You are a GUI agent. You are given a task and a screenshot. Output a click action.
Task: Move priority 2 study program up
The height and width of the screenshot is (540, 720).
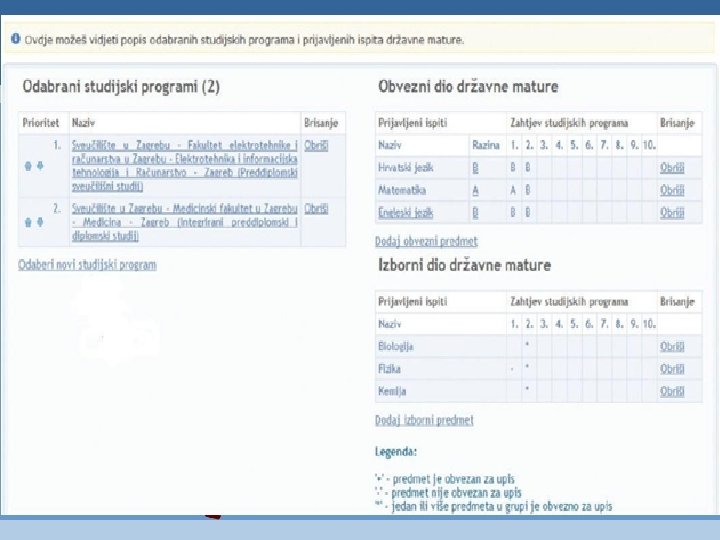28,222
